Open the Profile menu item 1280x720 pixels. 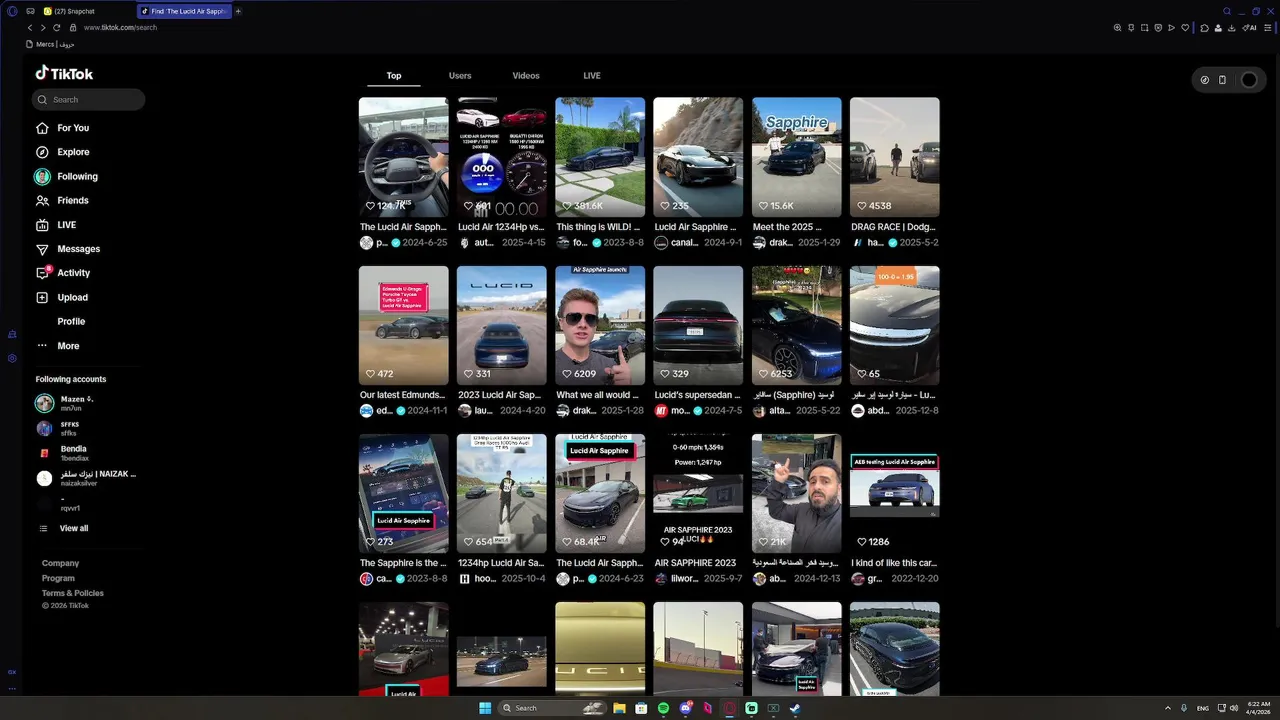click(71, 322)
